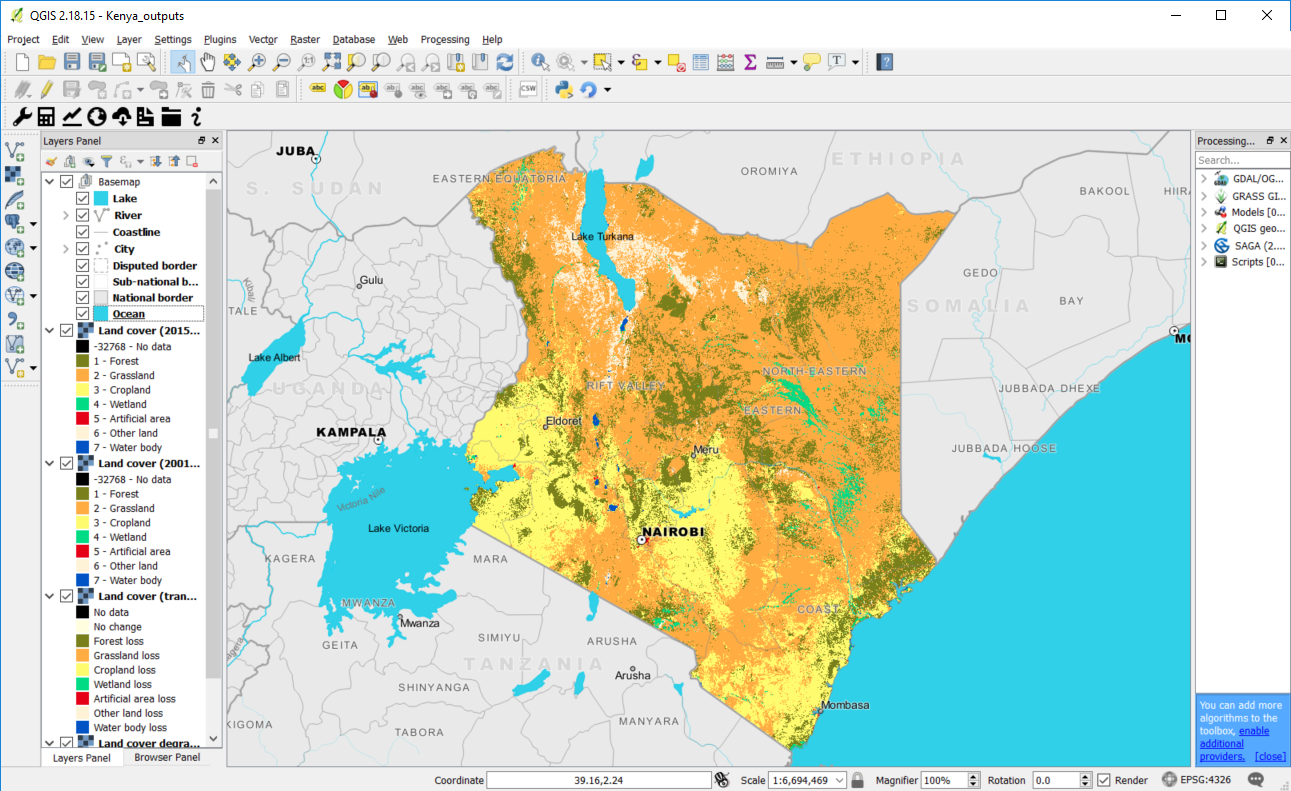Switch to the Browser Panel tab
The height and width of the screenshot is (791, 1291).
tap(168, 758)
